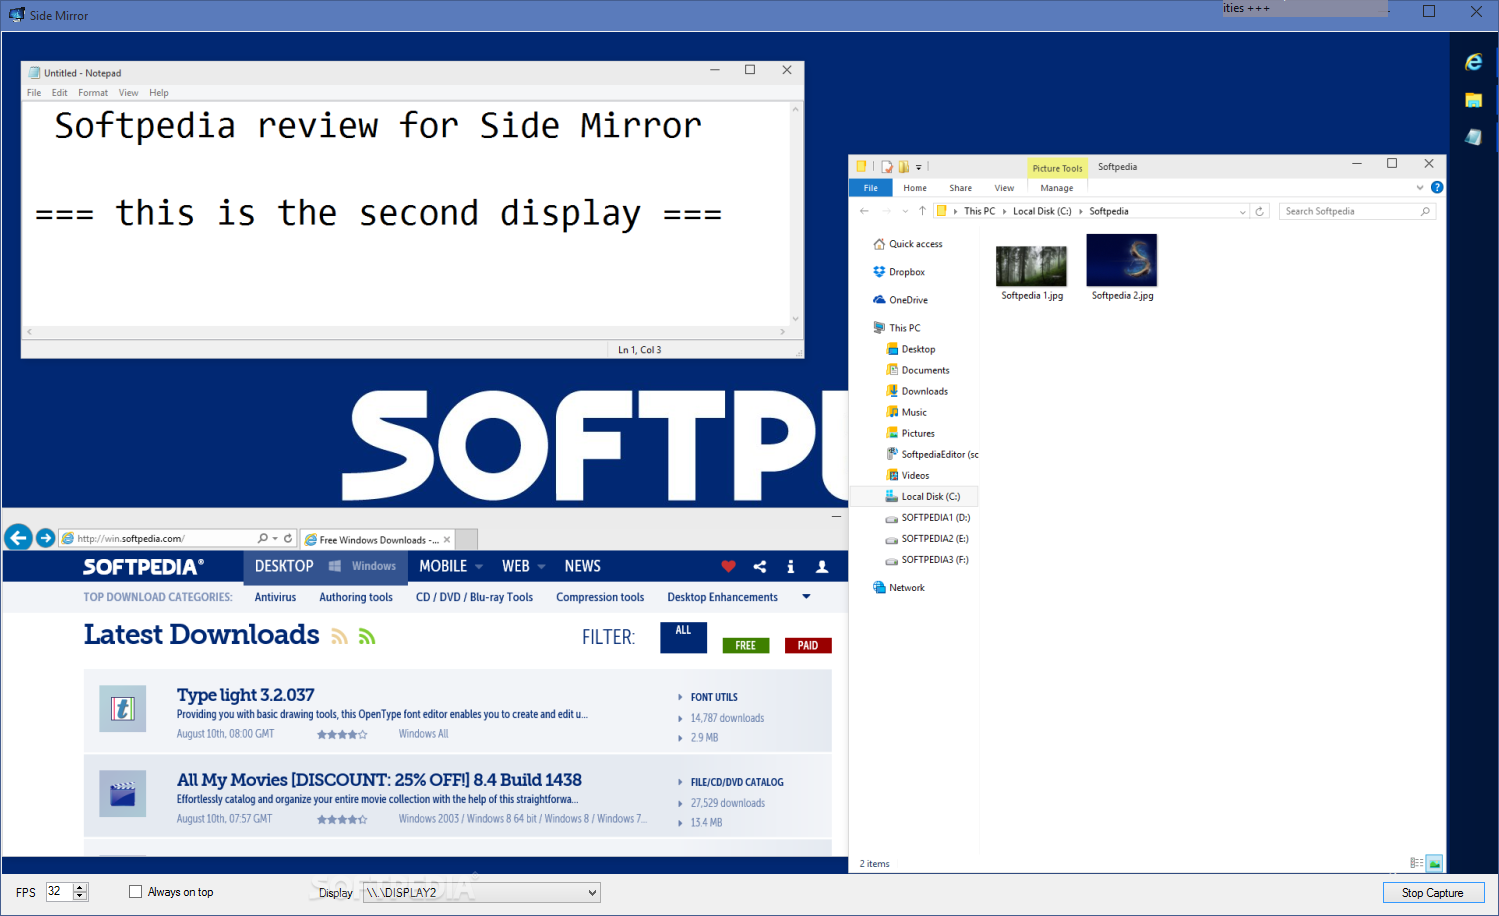The image size is (1499, 916).
Task: Open the MOBILE dropdown menu
Action: click(x=450, y=566)
